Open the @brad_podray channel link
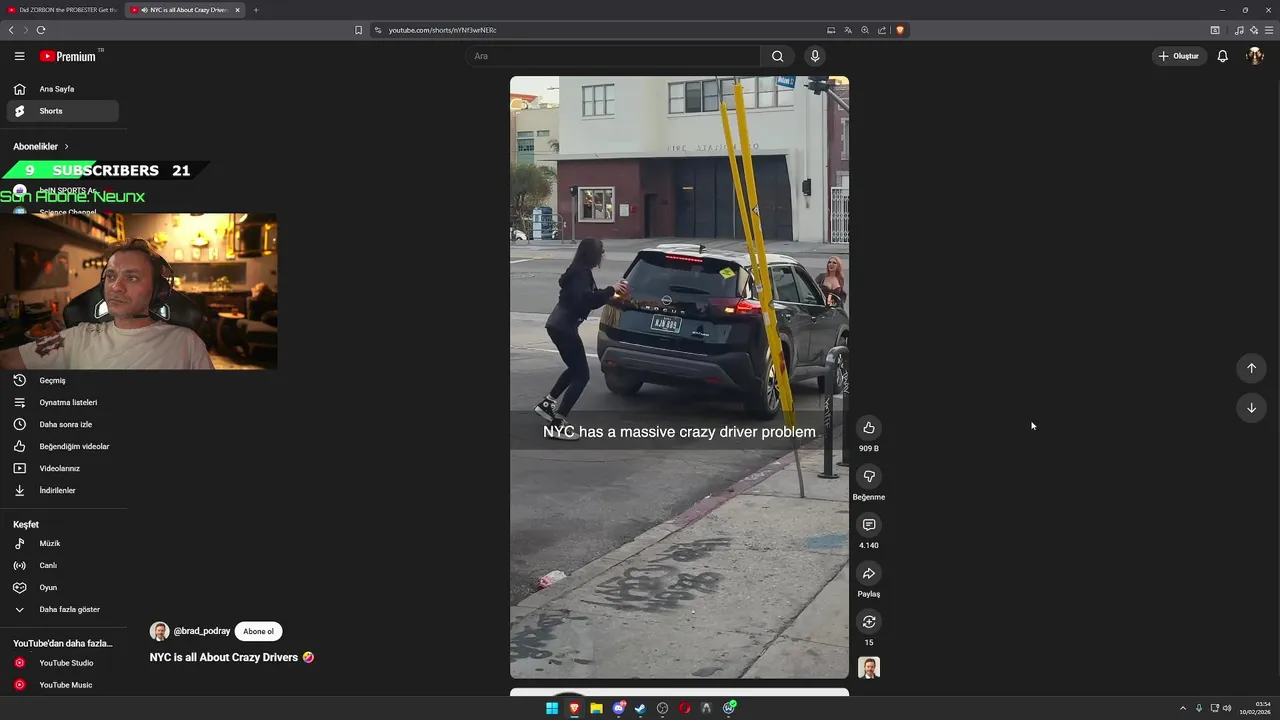Viewport: 1280px width, 720px height. [x=202, y=631]
